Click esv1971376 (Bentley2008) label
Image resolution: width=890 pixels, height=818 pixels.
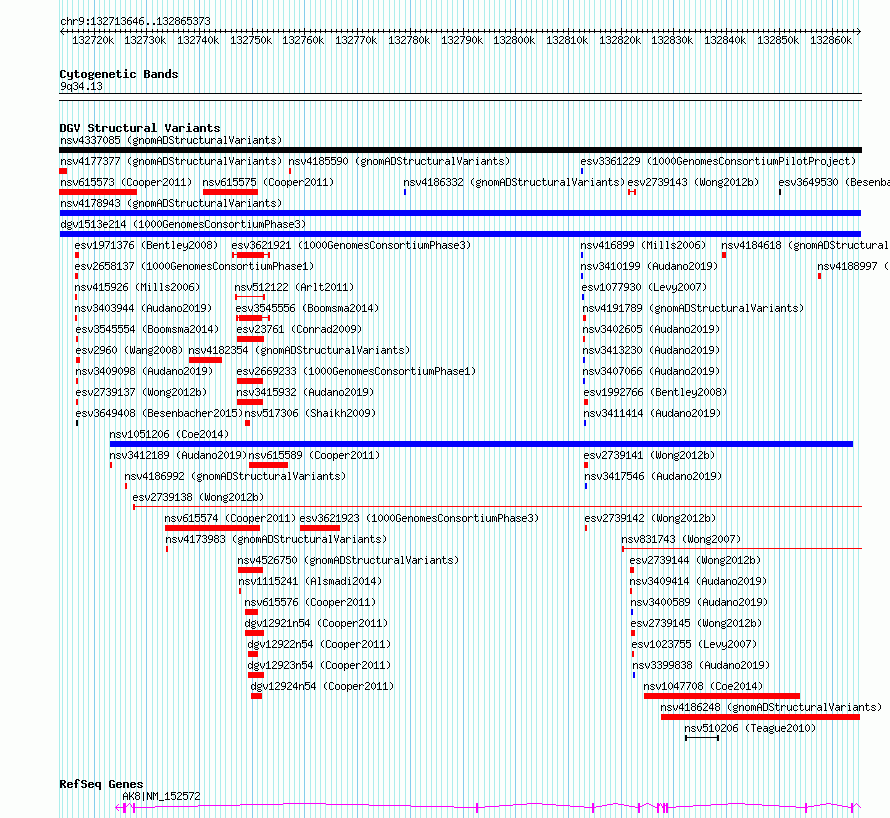point(146,245)
